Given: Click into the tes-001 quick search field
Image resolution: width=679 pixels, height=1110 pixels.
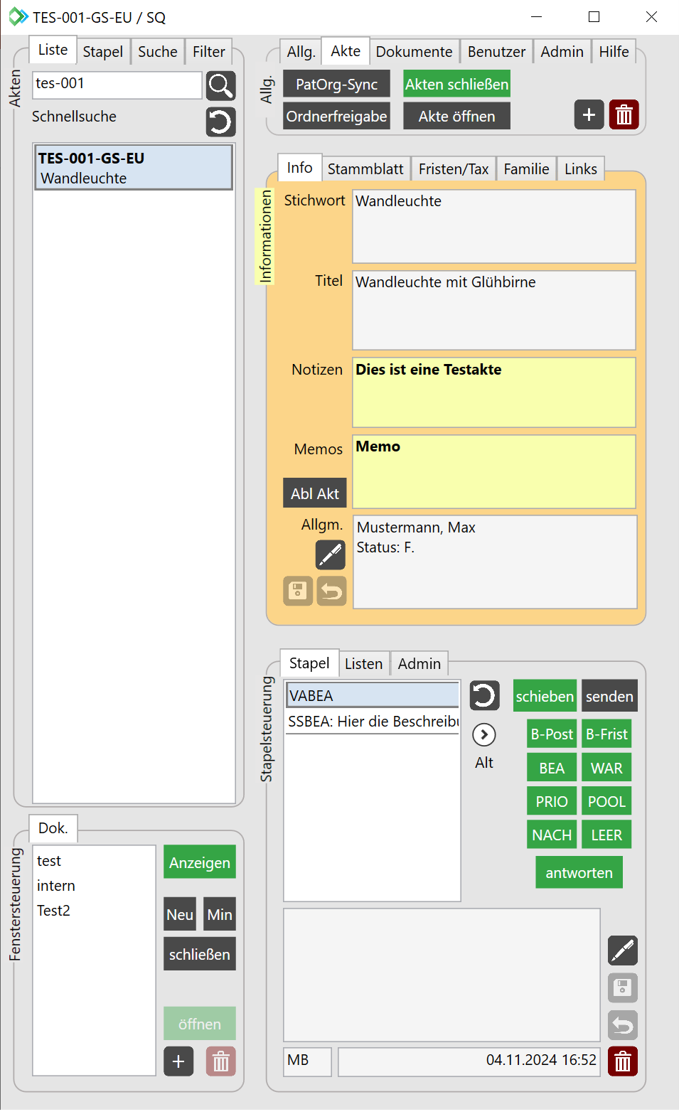Looking at the screenshot, I should click(117, 85).
